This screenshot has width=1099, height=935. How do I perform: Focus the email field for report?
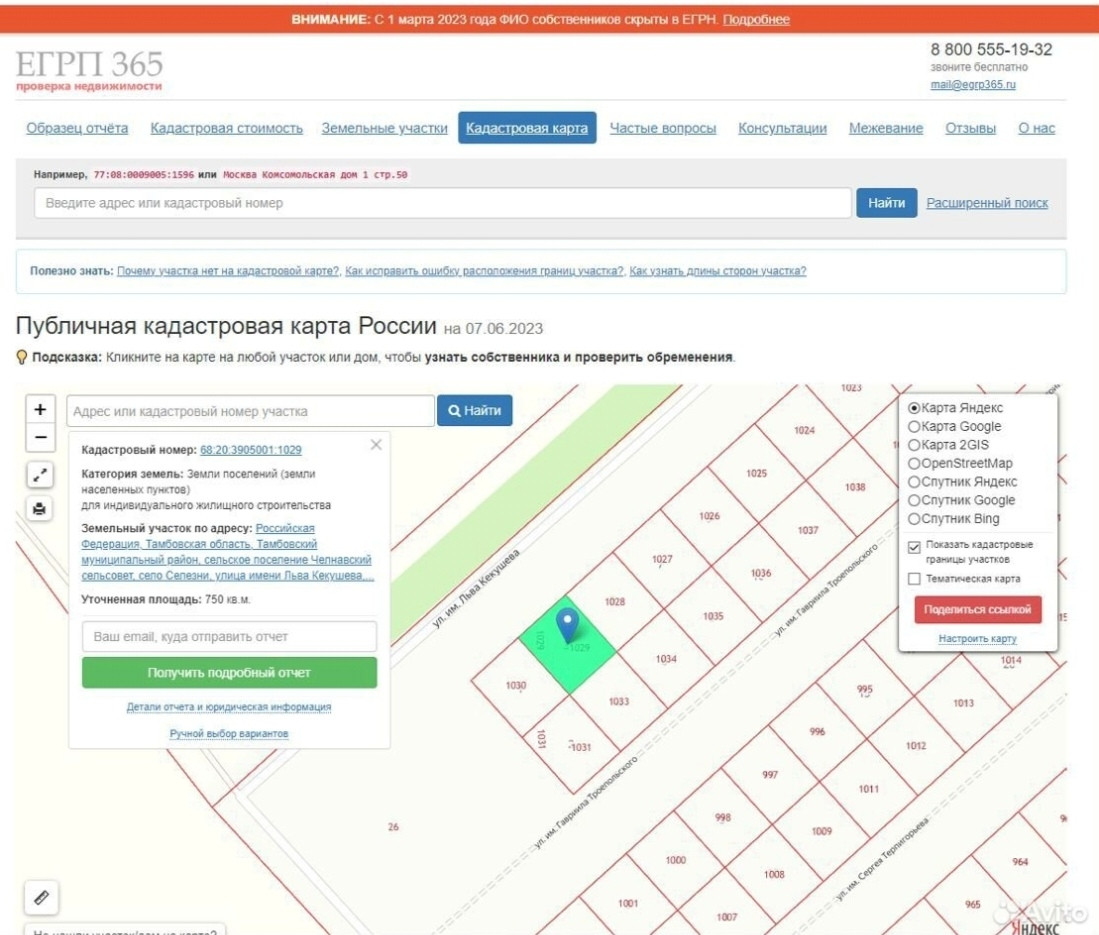click(x=229, y=637)
